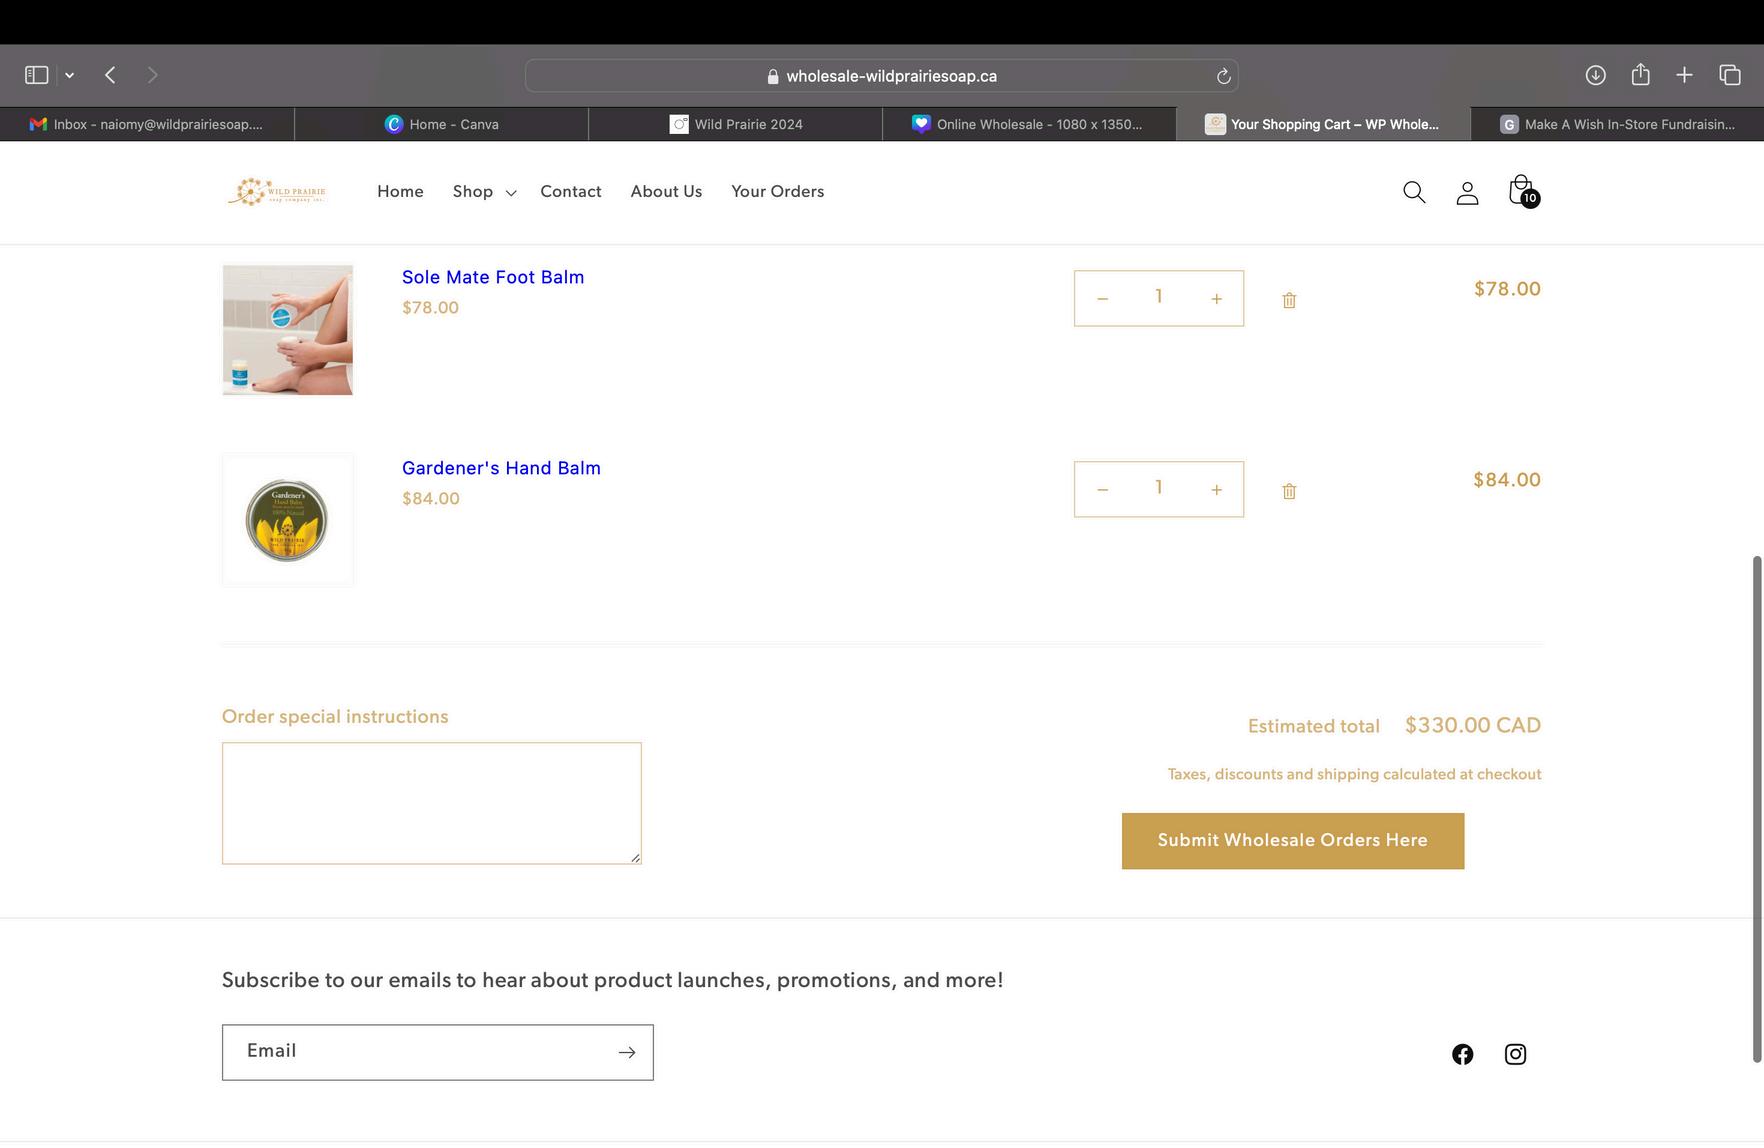Open the sidebar options dropdown arrow

pyautogui.click(x=70, y=76)
